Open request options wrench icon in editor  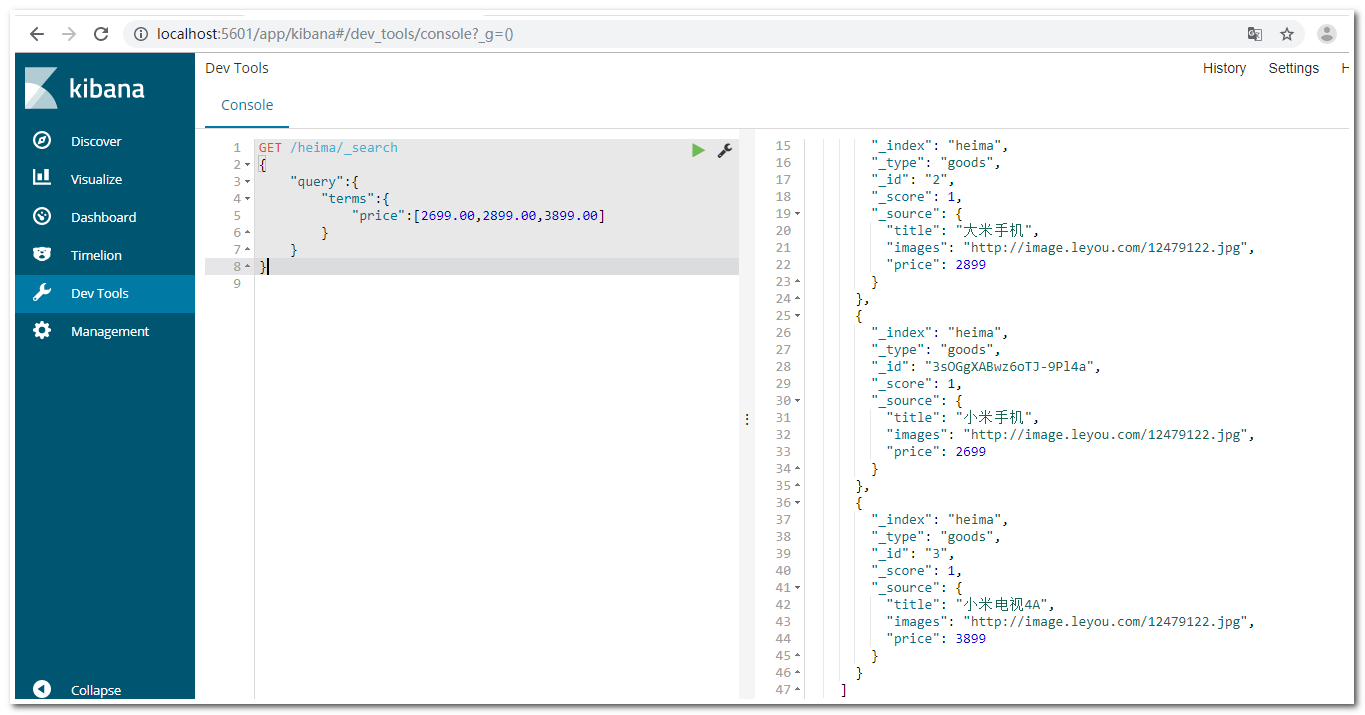click(x=725, y=150)
